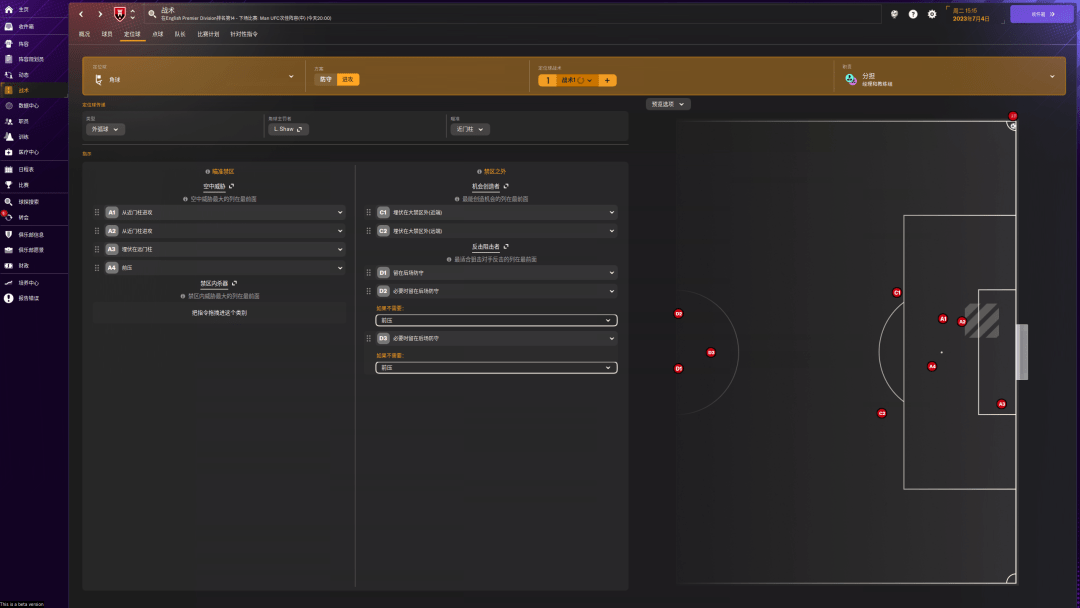
Task: Open 外弧球 delivery type dropdown
Action: 105,129
